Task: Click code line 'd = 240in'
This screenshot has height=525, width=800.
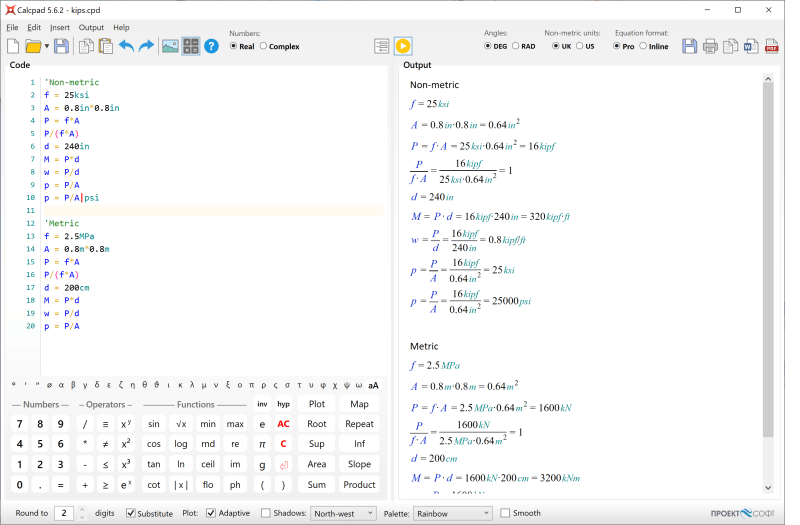Action: click(67, 146)
